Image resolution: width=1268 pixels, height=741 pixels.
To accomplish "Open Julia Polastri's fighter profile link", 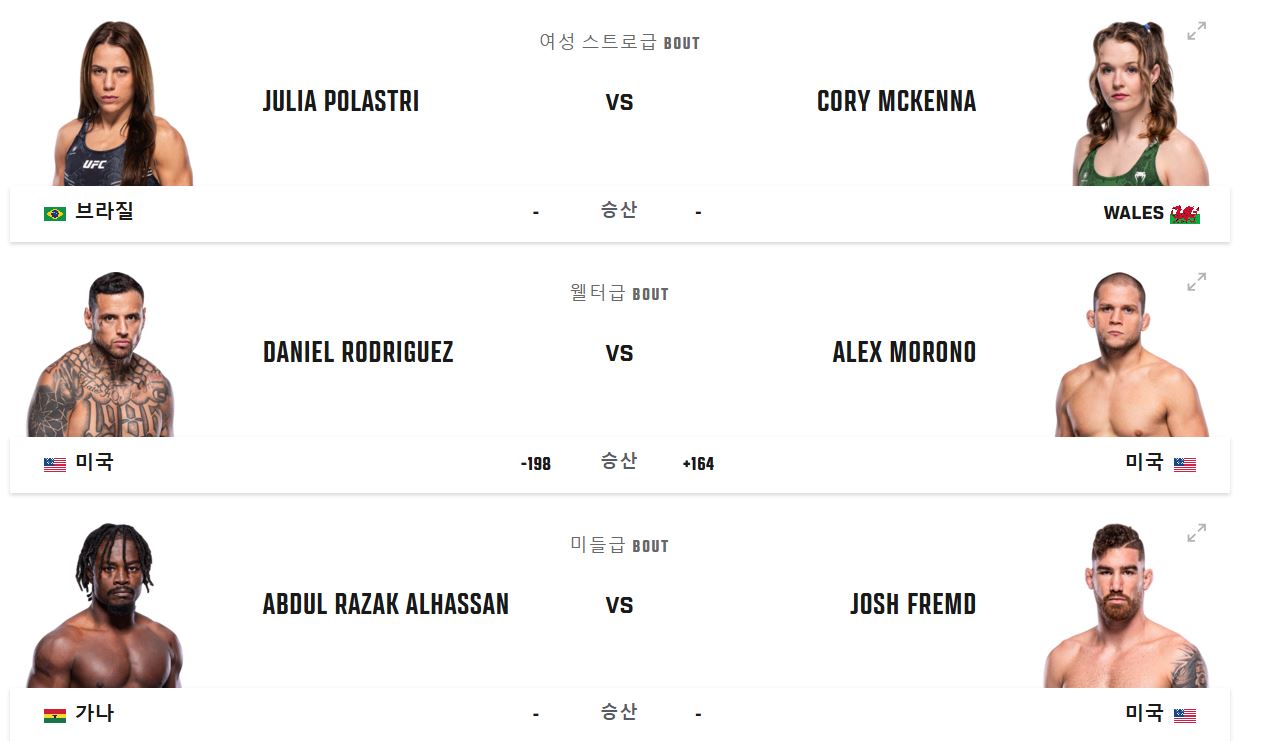I will pyautogui.click(x=341, y=101).
